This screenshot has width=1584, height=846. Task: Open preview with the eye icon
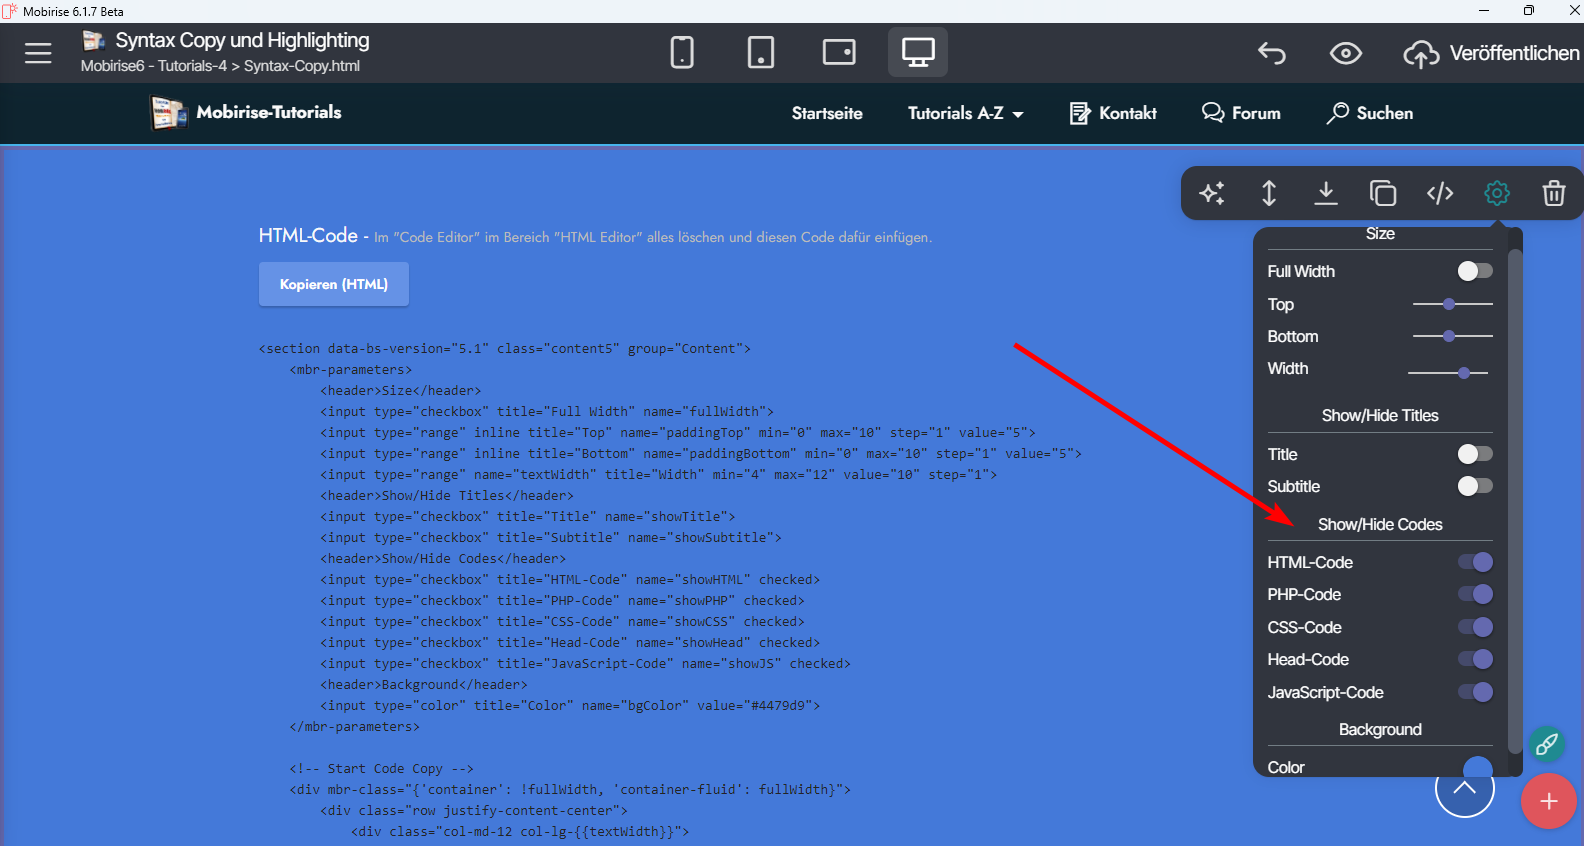tap(1345, 53)
